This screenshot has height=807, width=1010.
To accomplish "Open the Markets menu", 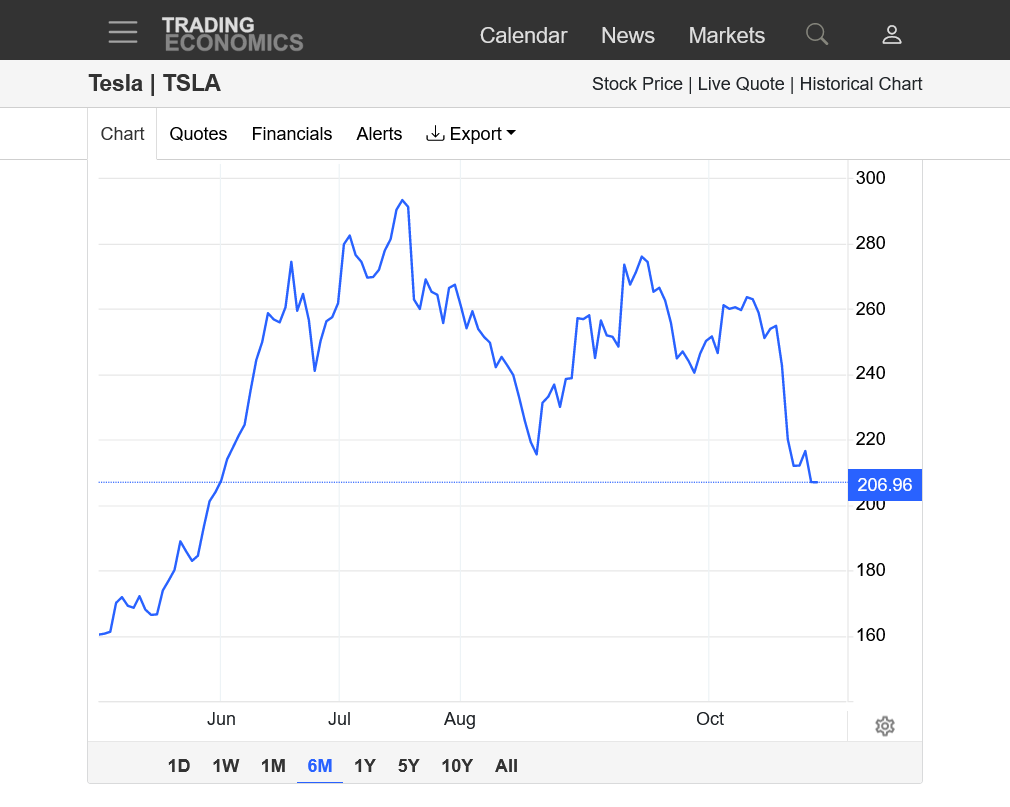I will (727, 35).
